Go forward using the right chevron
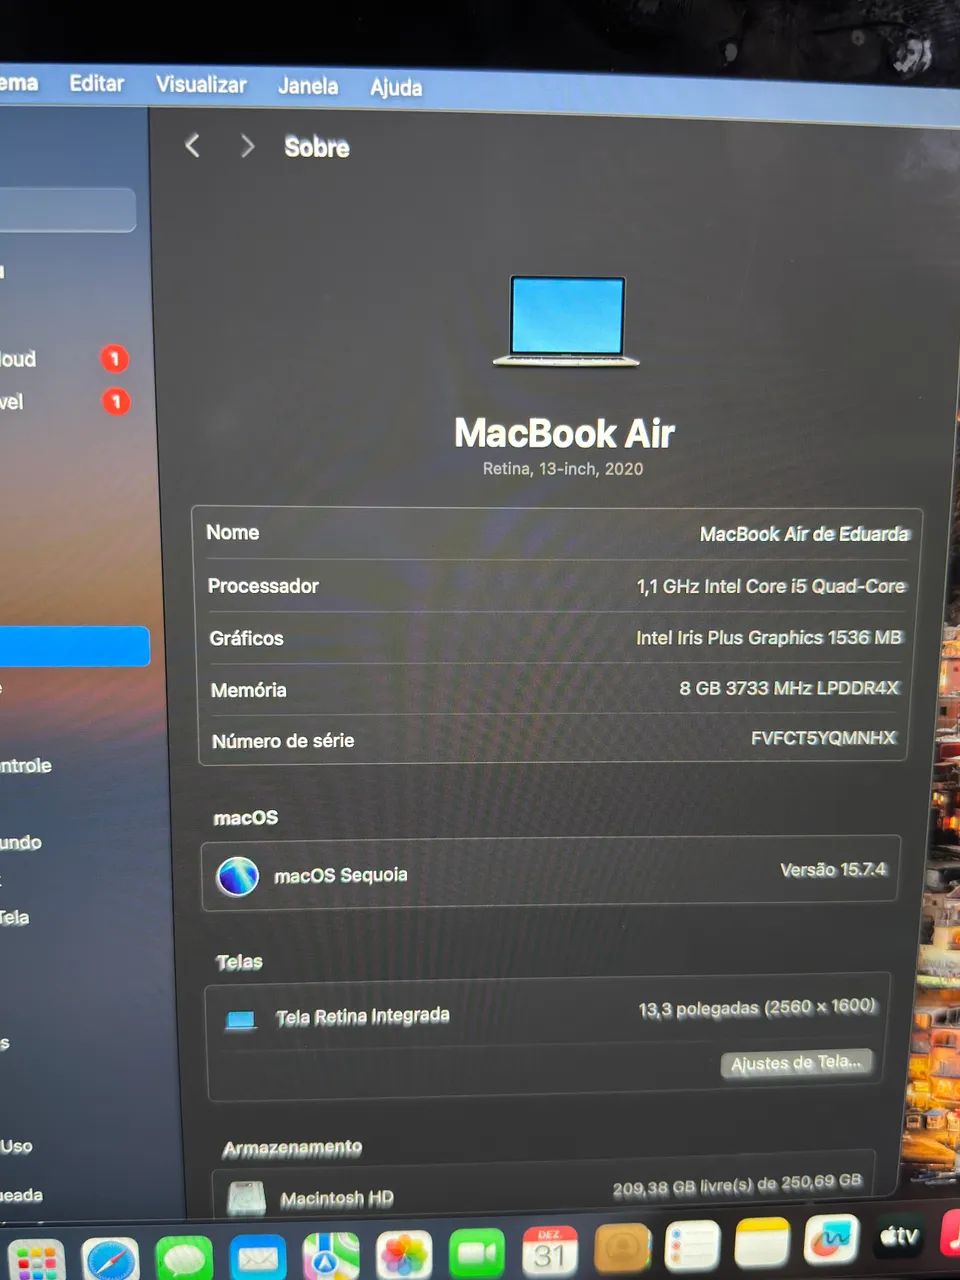This screenshot has width=960, height=1280. 247,147
